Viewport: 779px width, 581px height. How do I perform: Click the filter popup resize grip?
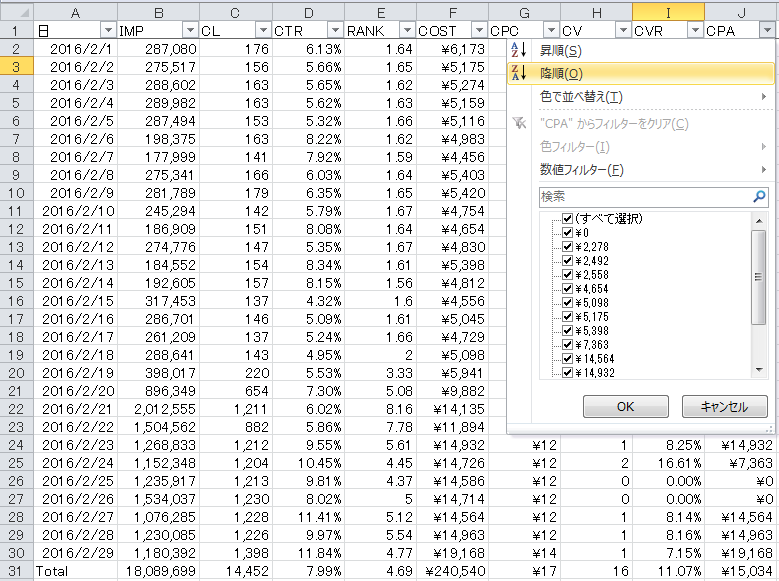click(769, 428)
